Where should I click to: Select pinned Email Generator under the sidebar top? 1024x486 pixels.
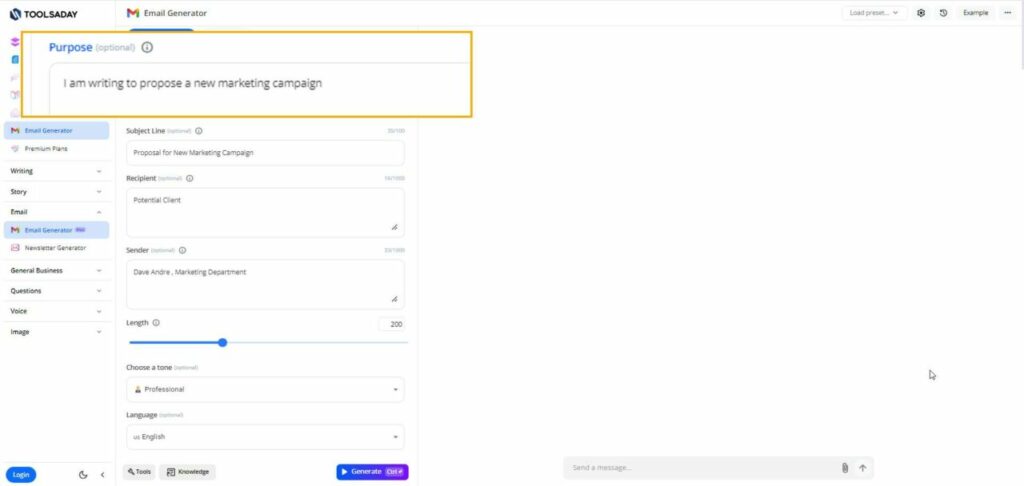point(57,131)
